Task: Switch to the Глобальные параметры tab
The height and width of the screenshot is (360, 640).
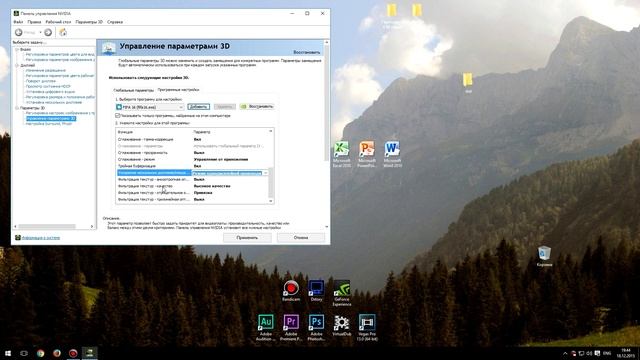Action: (x=133, y=90)
